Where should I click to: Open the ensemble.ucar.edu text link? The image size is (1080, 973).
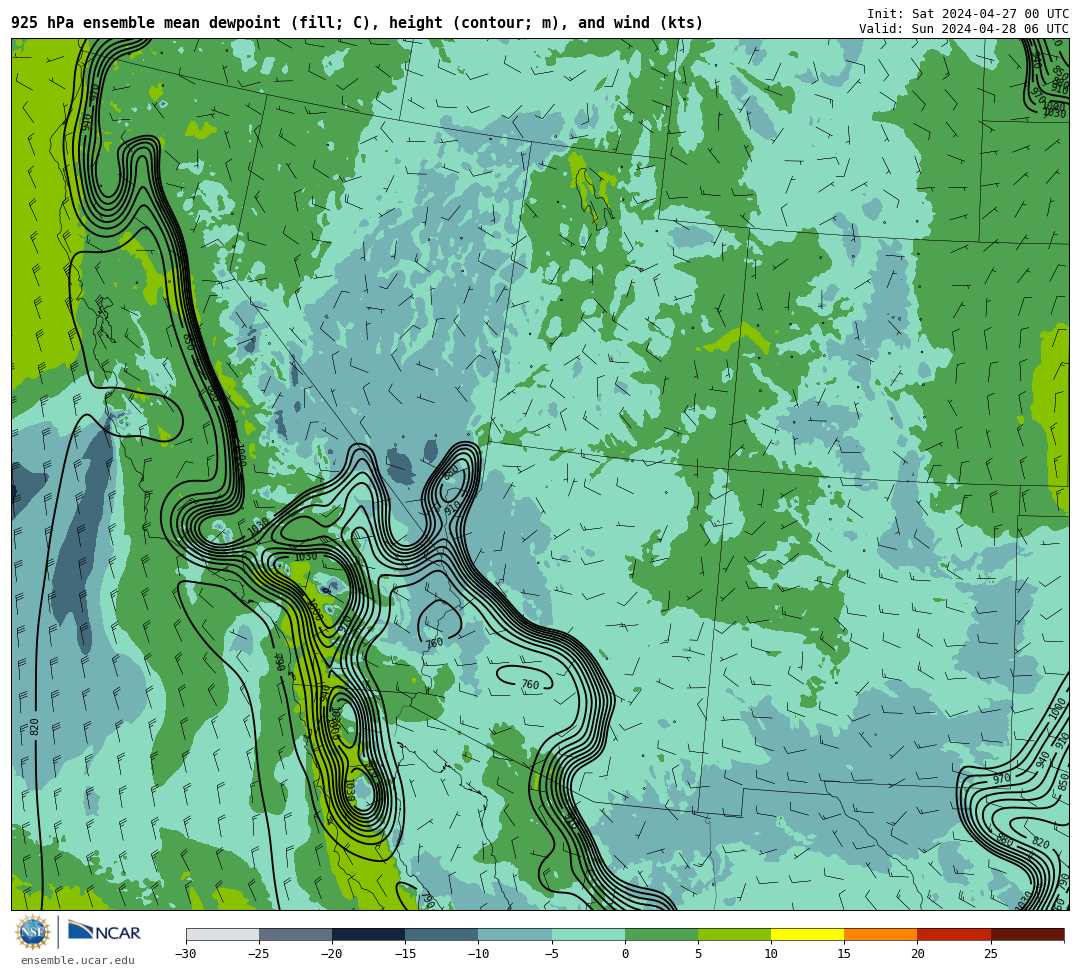click(x=78, y=960)
